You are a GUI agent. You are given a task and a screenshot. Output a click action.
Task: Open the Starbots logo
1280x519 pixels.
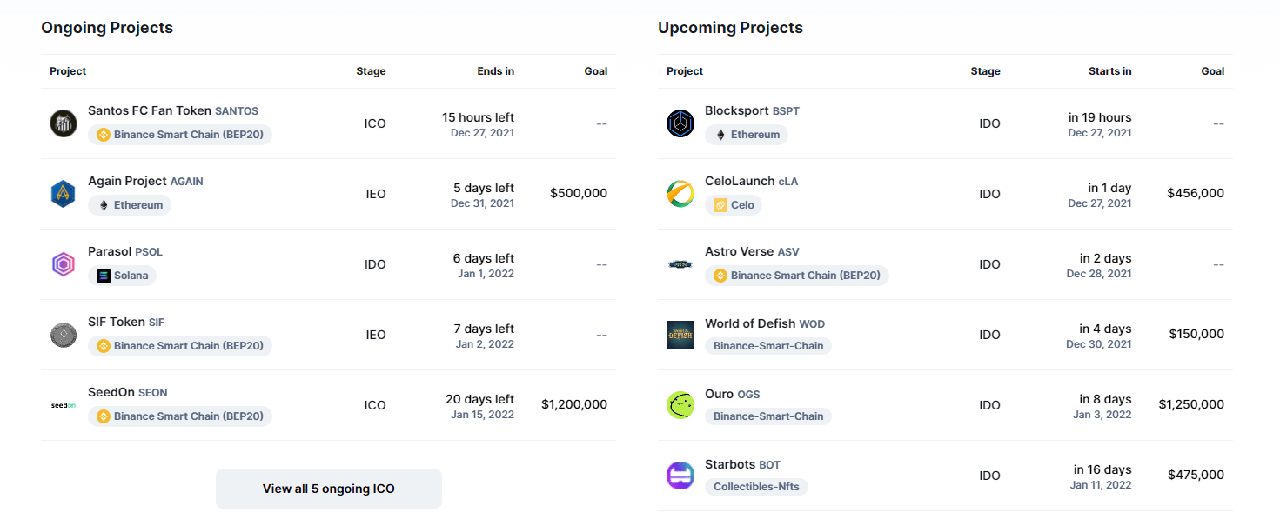pos(680,475)
